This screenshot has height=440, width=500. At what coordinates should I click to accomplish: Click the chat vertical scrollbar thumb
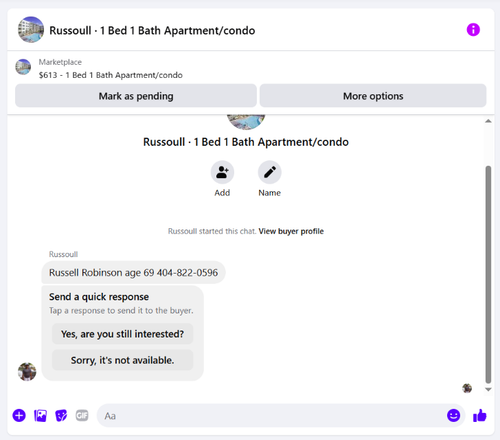488,275
